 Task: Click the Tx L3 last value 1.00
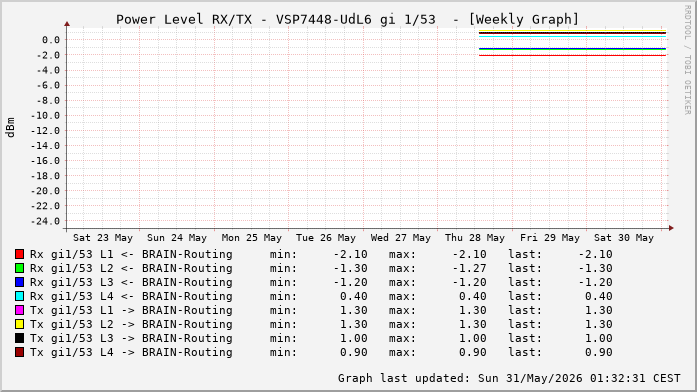[599, 338]
